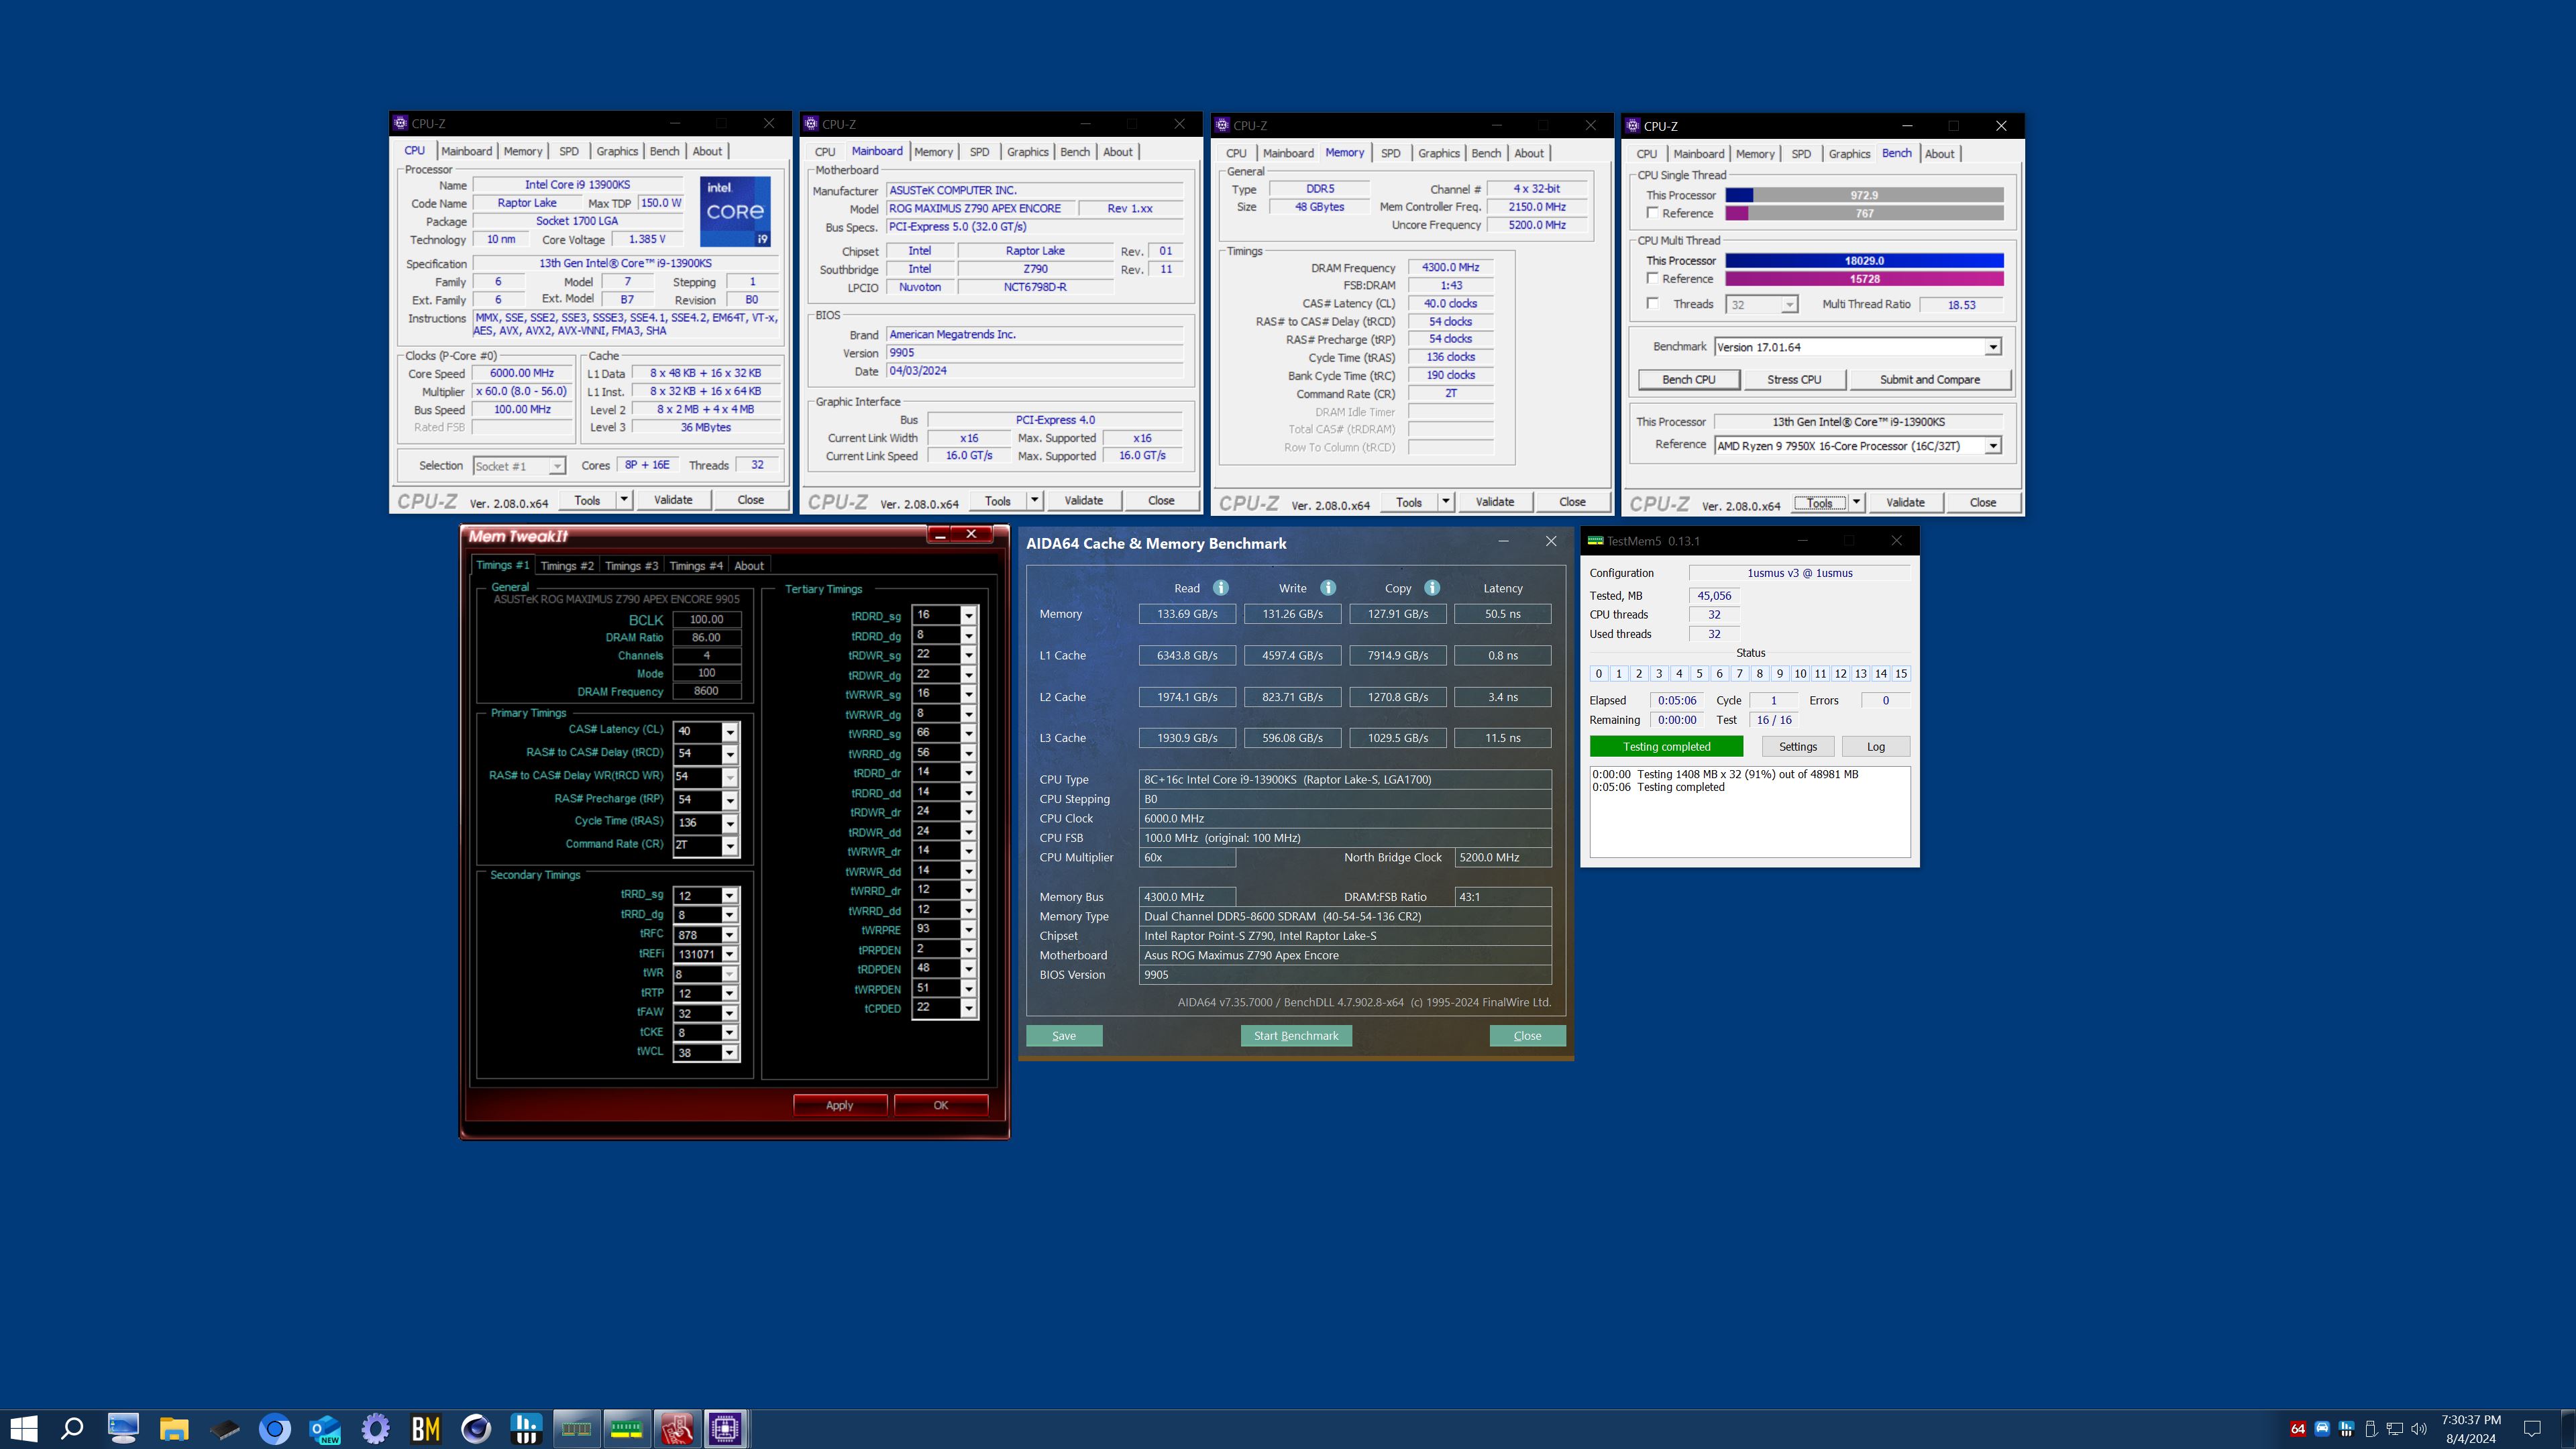This screenshot has height=1449, width=2576.
Task: Open the gear settings app in taskbar
Action: [x=376, y=1428]
